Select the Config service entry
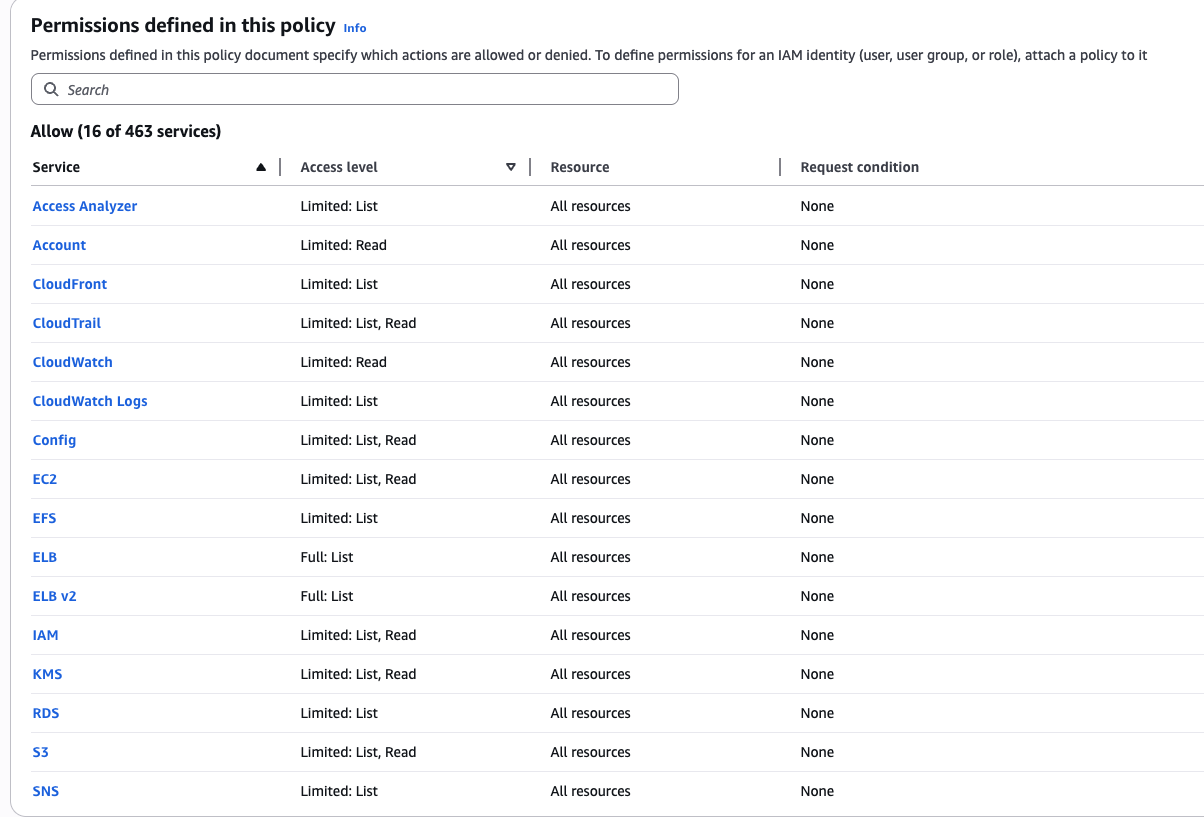The height and width of the screenshot is (817, 1204). 54,440
